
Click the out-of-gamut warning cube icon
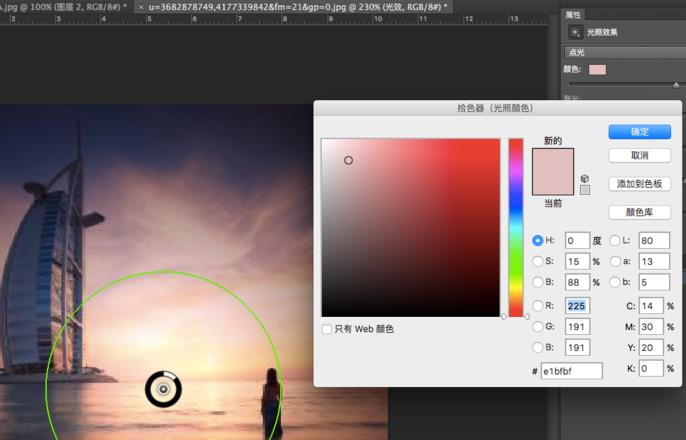(x=584, y=178)
